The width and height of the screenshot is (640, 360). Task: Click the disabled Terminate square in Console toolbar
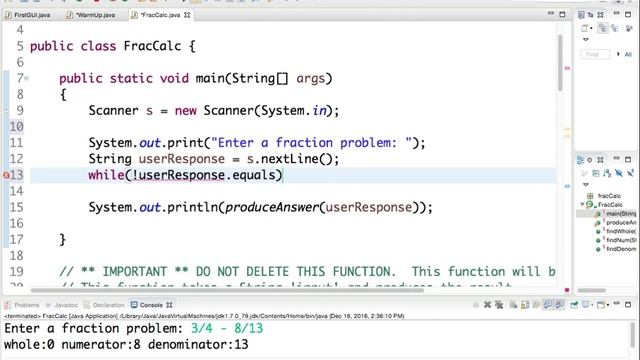(476, 305)
